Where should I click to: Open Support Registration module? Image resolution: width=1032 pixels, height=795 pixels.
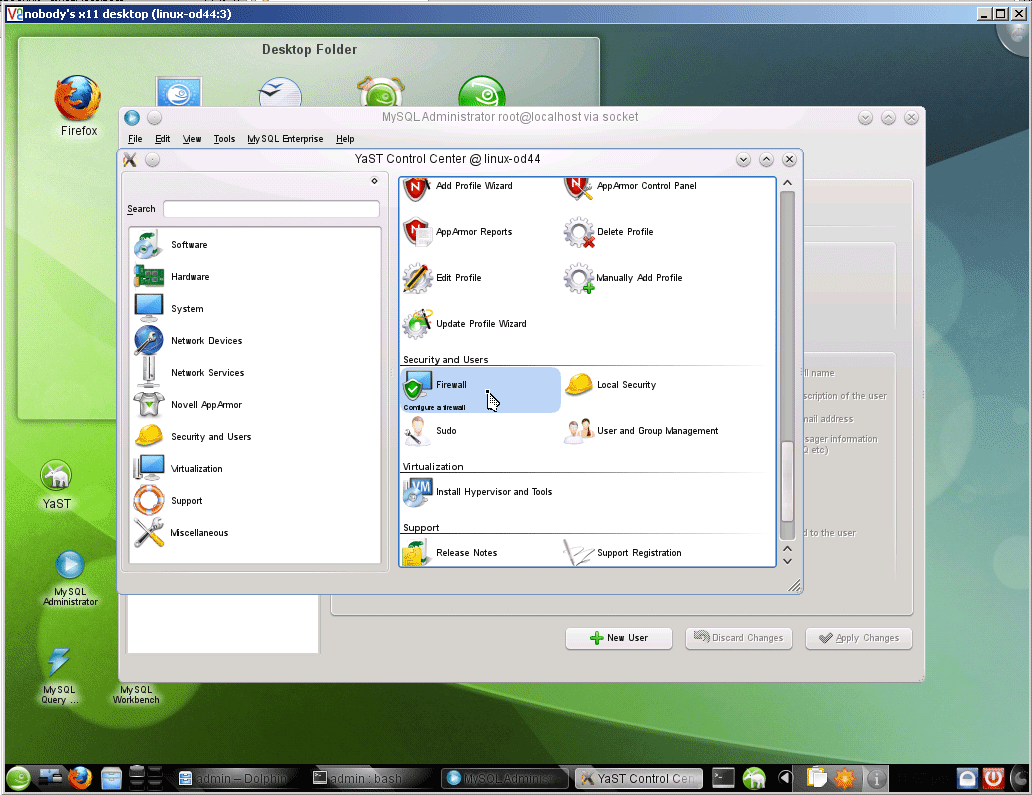point(623,553)
